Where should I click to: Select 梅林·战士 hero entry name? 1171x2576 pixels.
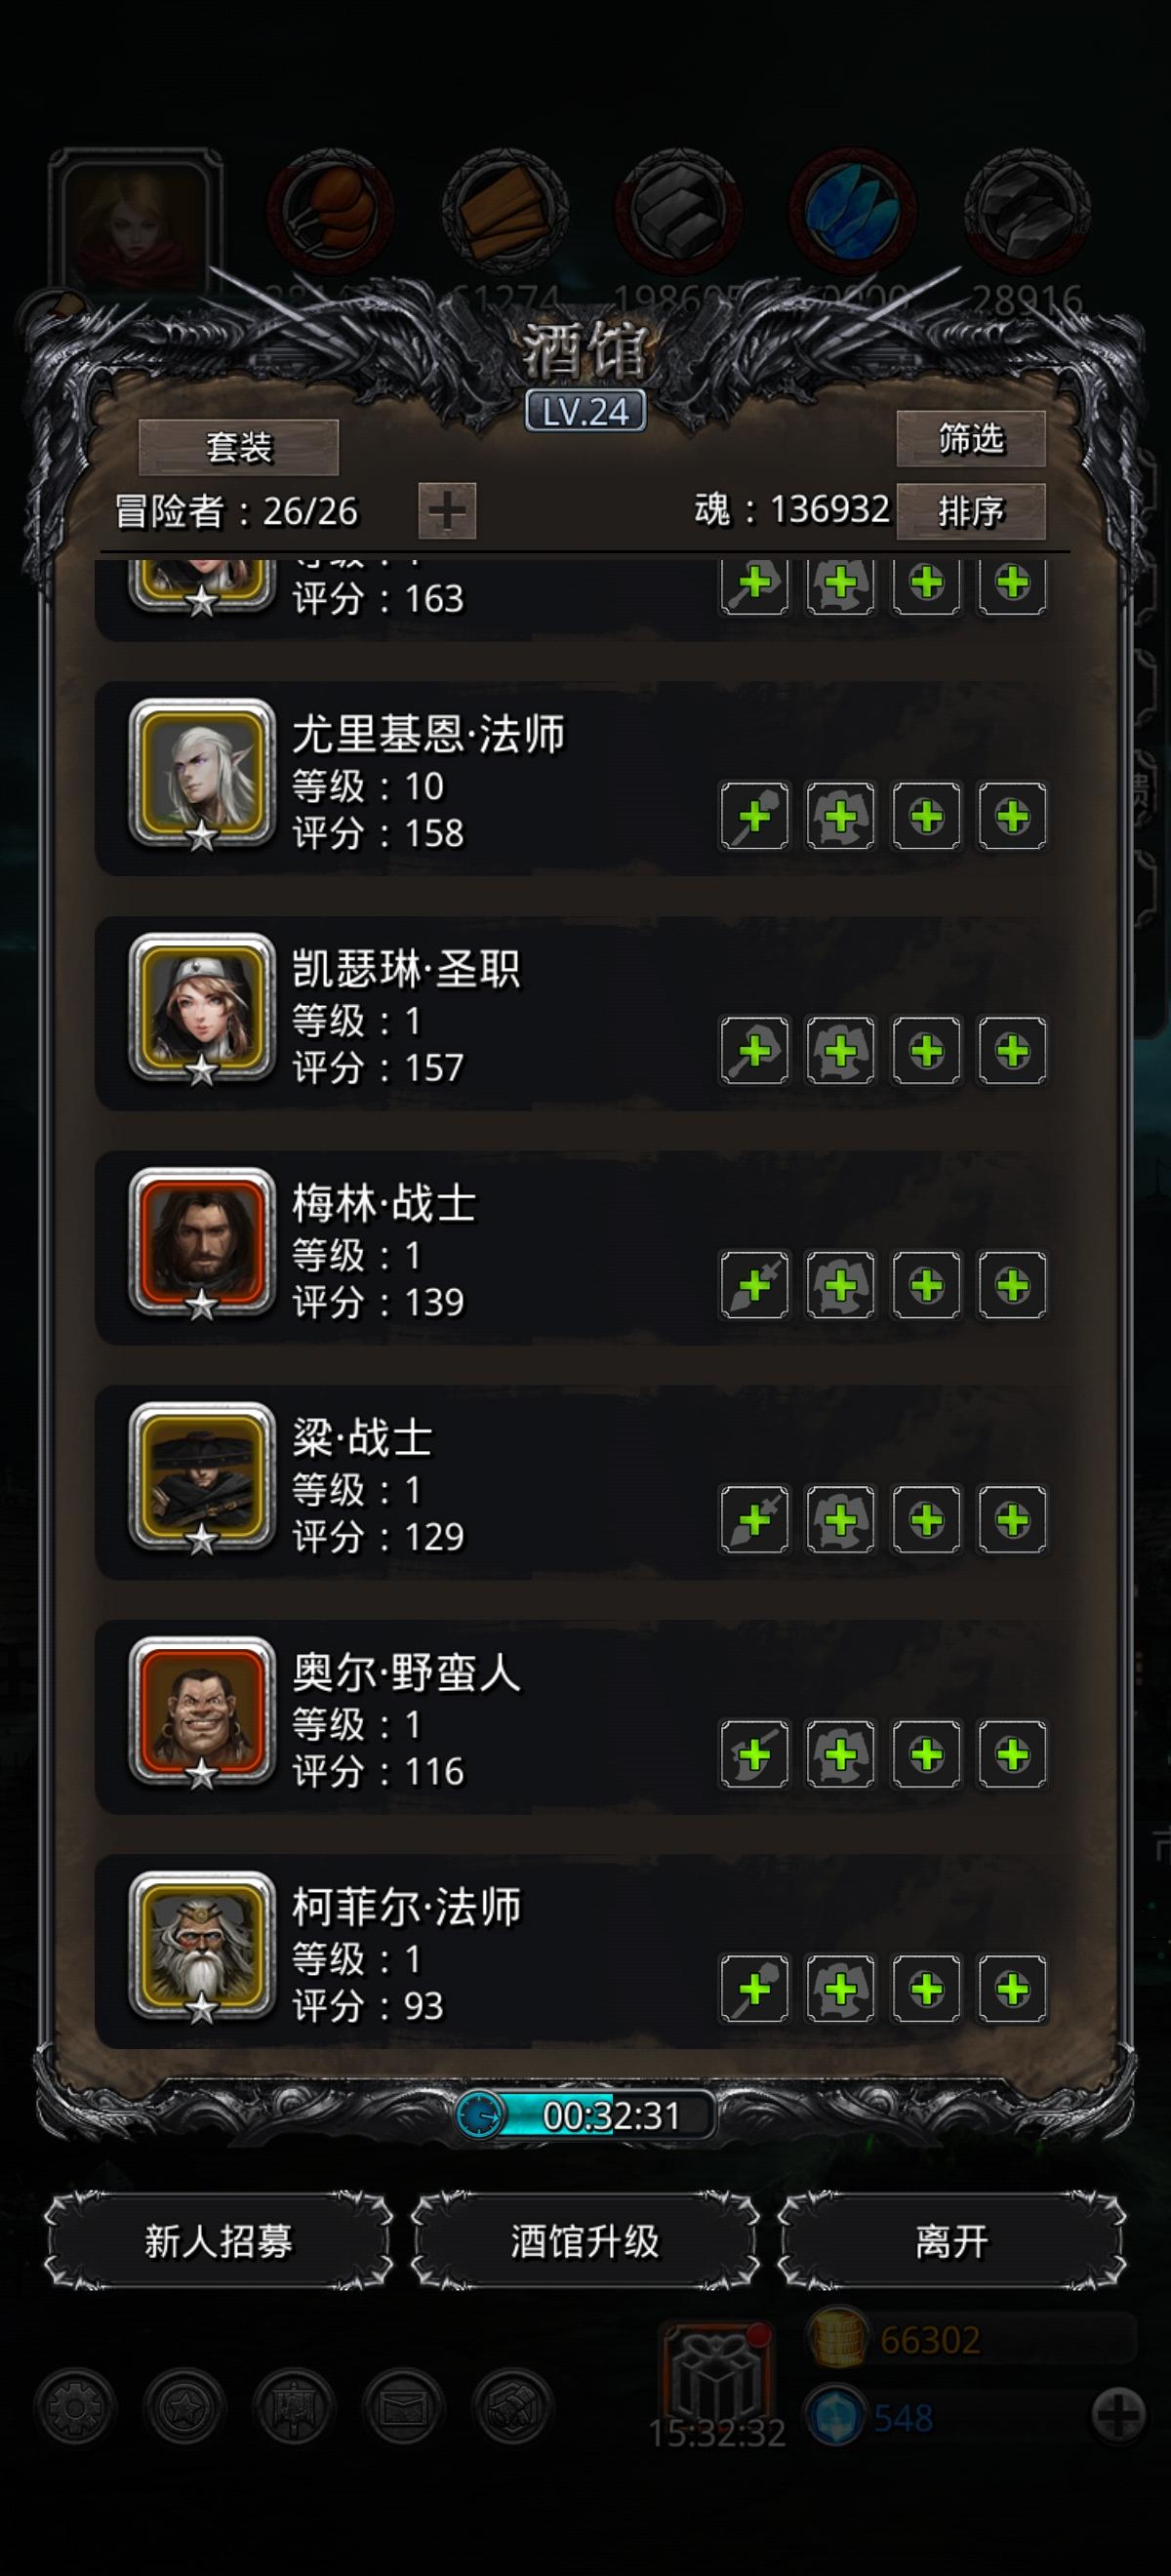click(384, 1203)
